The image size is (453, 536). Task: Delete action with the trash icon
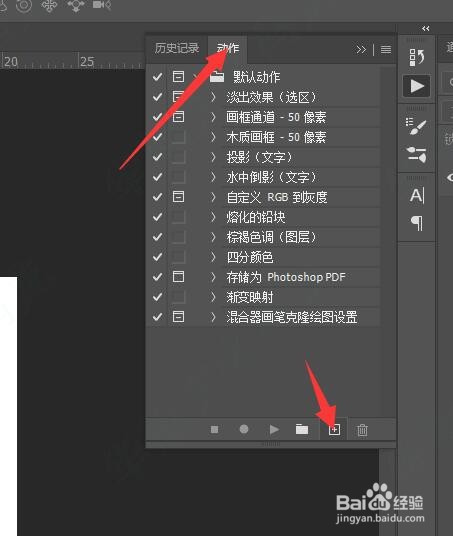click(362, 430)
